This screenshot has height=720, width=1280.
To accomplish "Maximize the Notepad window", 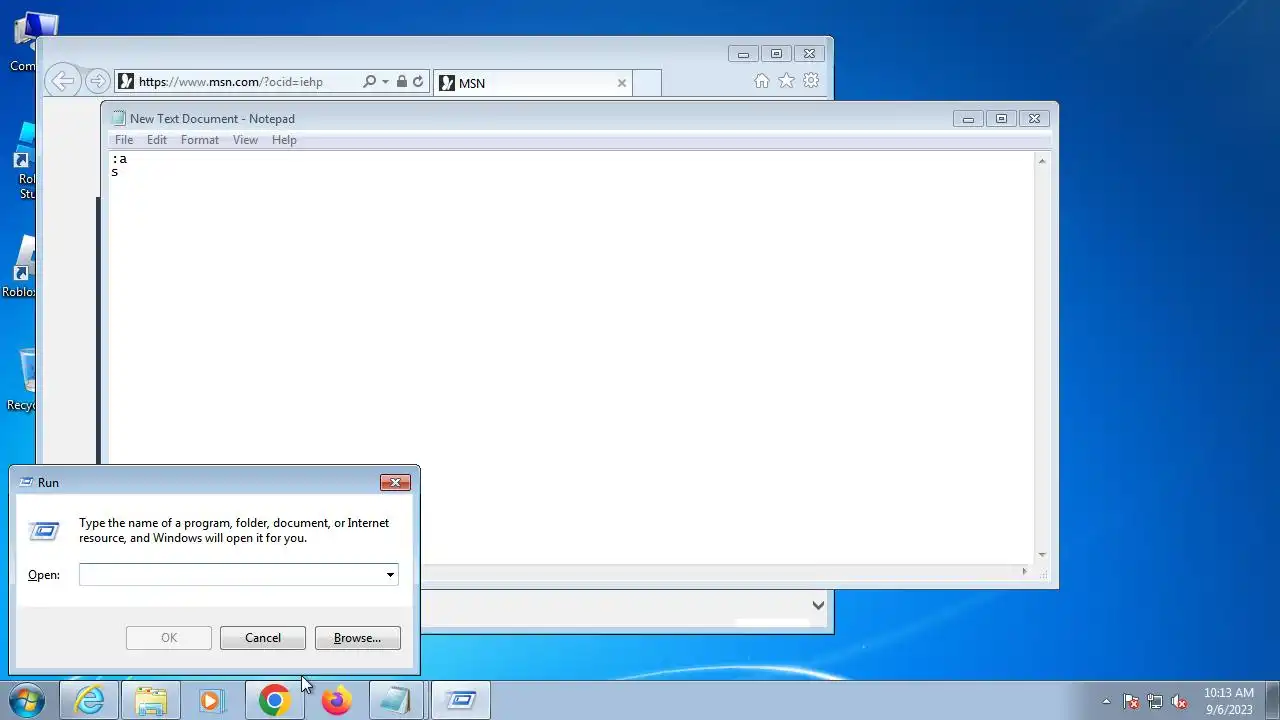I will tap(1001, 118).
